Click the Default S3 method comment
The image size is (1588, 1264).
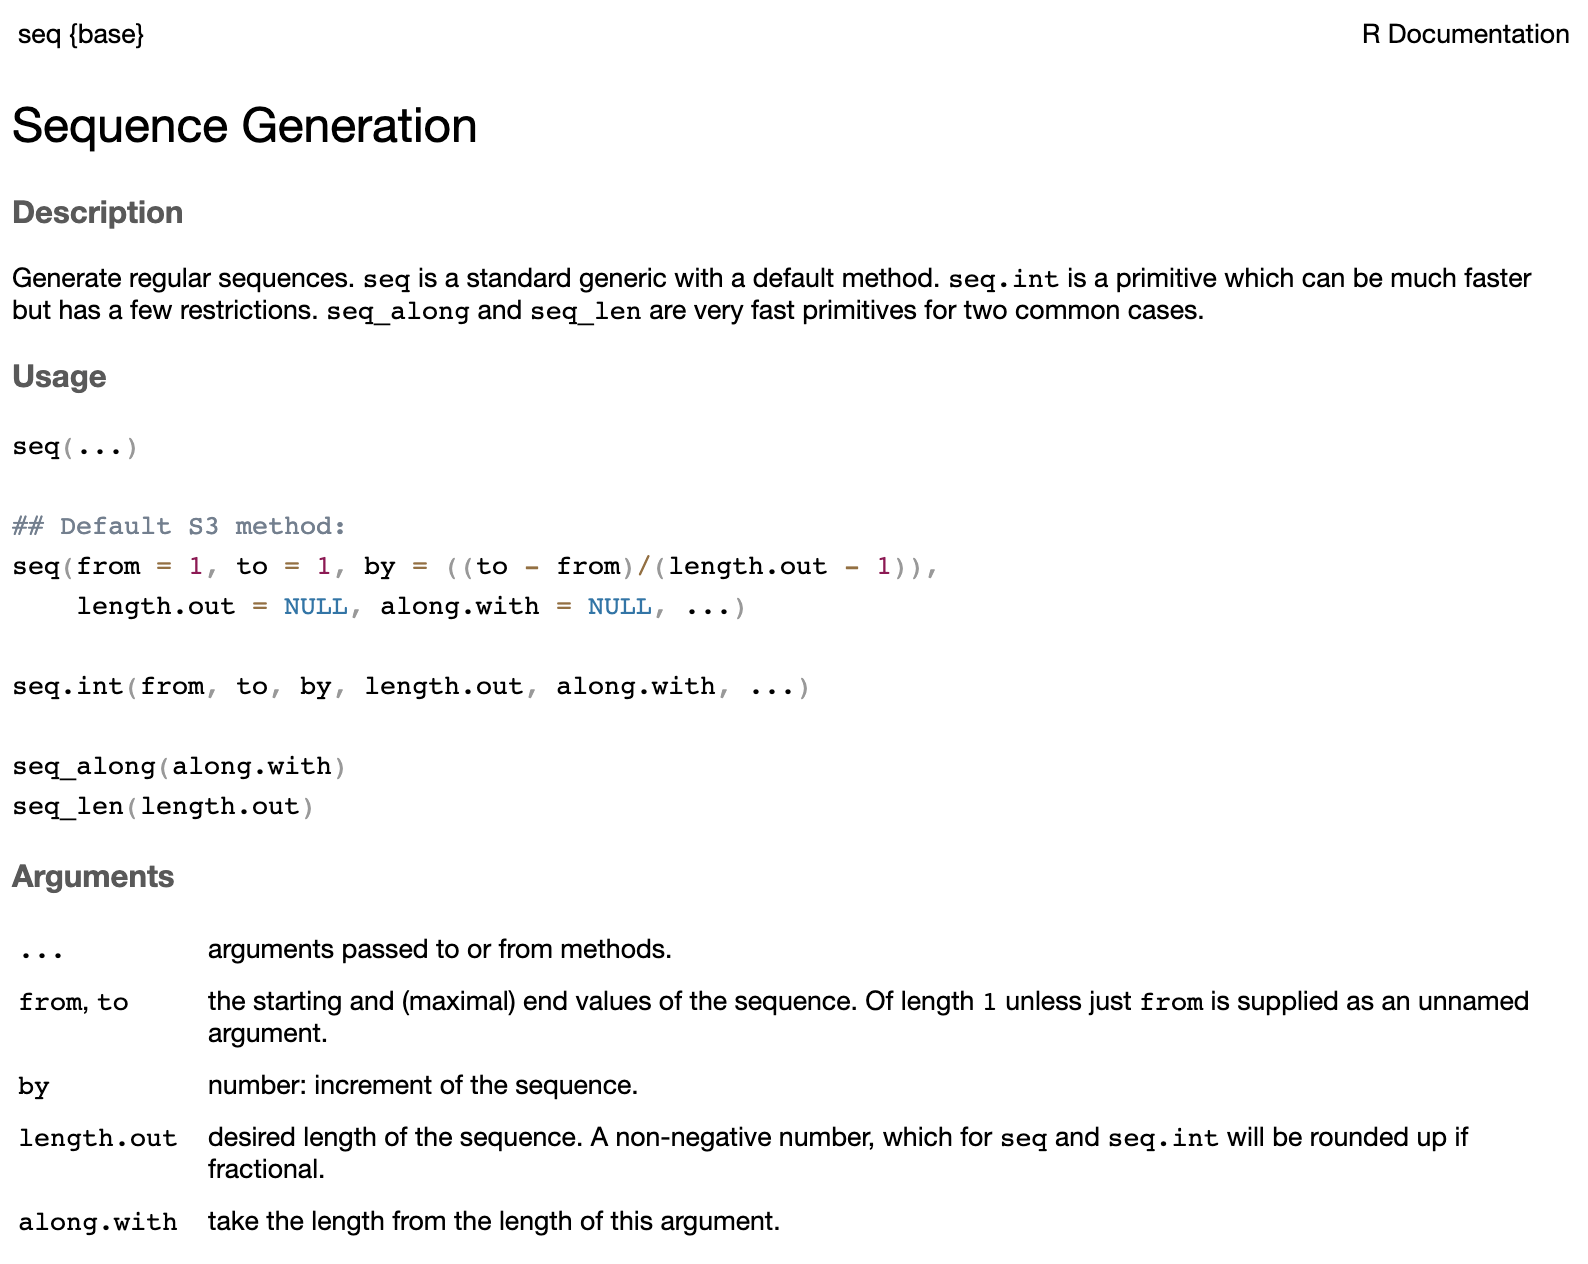tap(179, 527)
